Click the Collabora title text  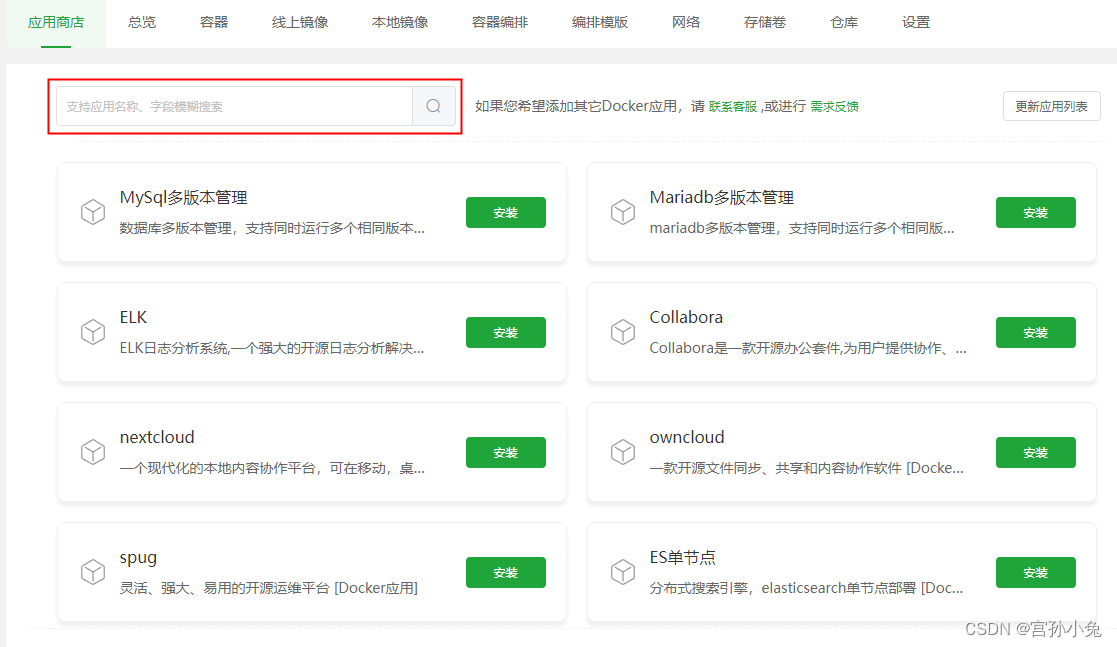(x=686, y=317)
